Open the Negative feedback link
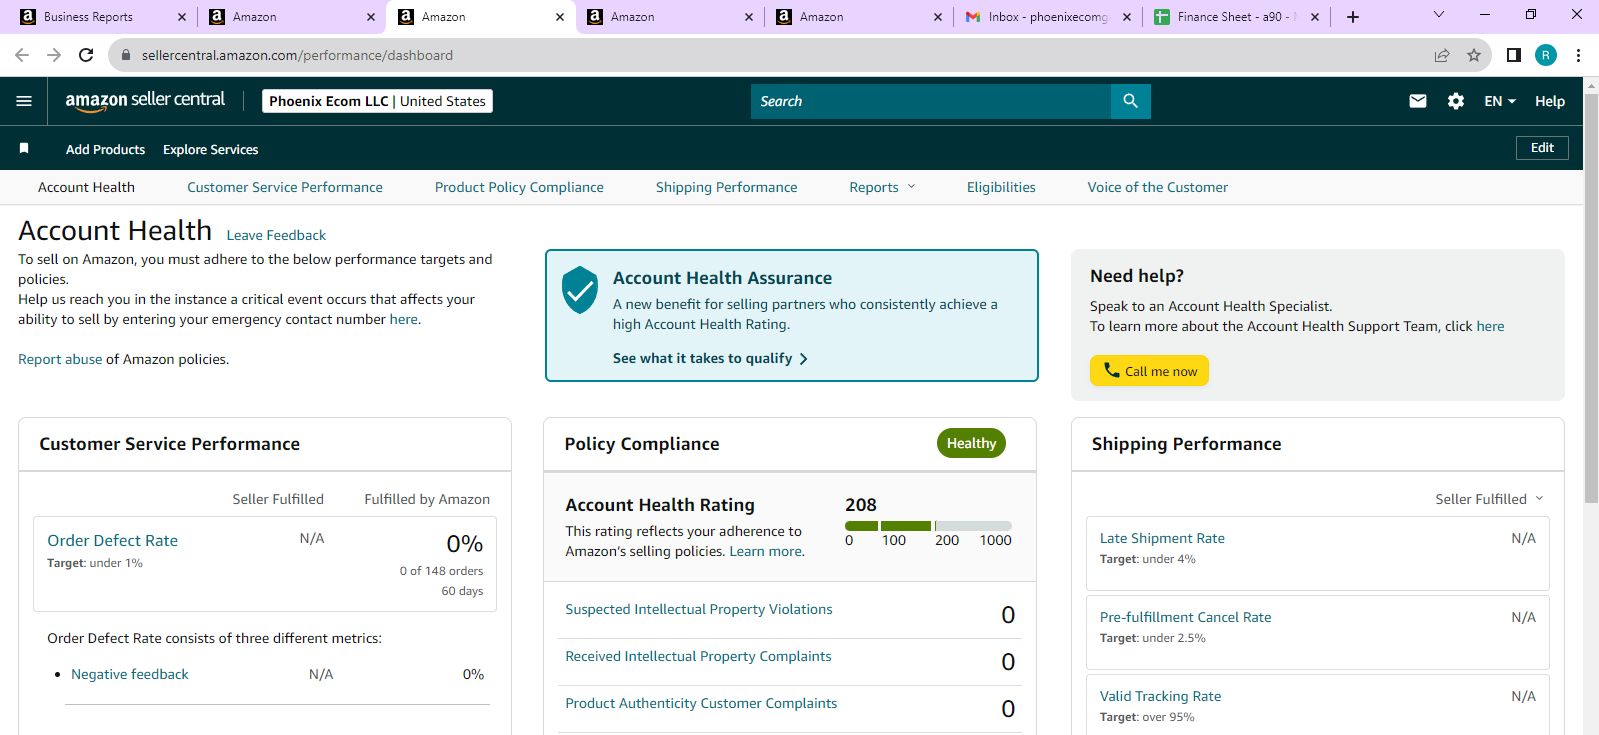Image resolution: width=1599 pixels, height=735 pixels. click(x=130, y=674)
